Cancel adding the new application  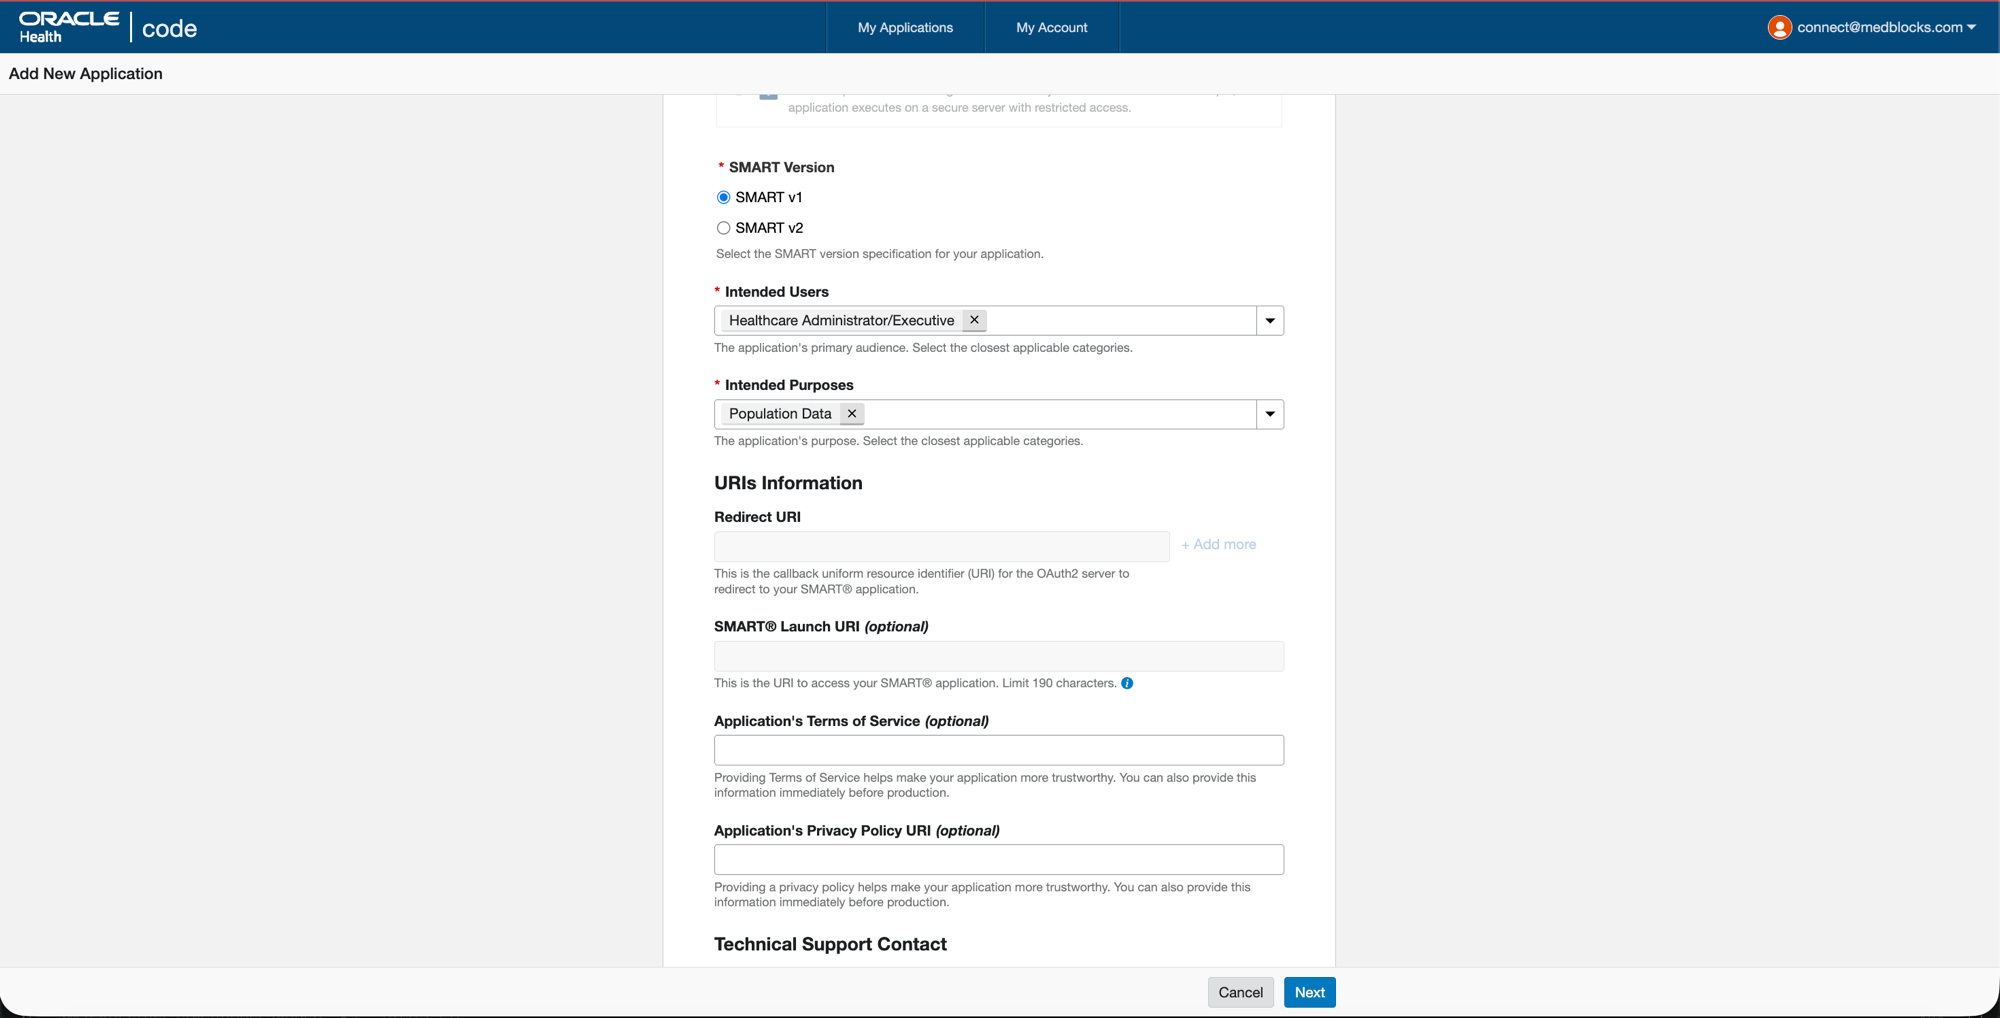click(1241, 992)
